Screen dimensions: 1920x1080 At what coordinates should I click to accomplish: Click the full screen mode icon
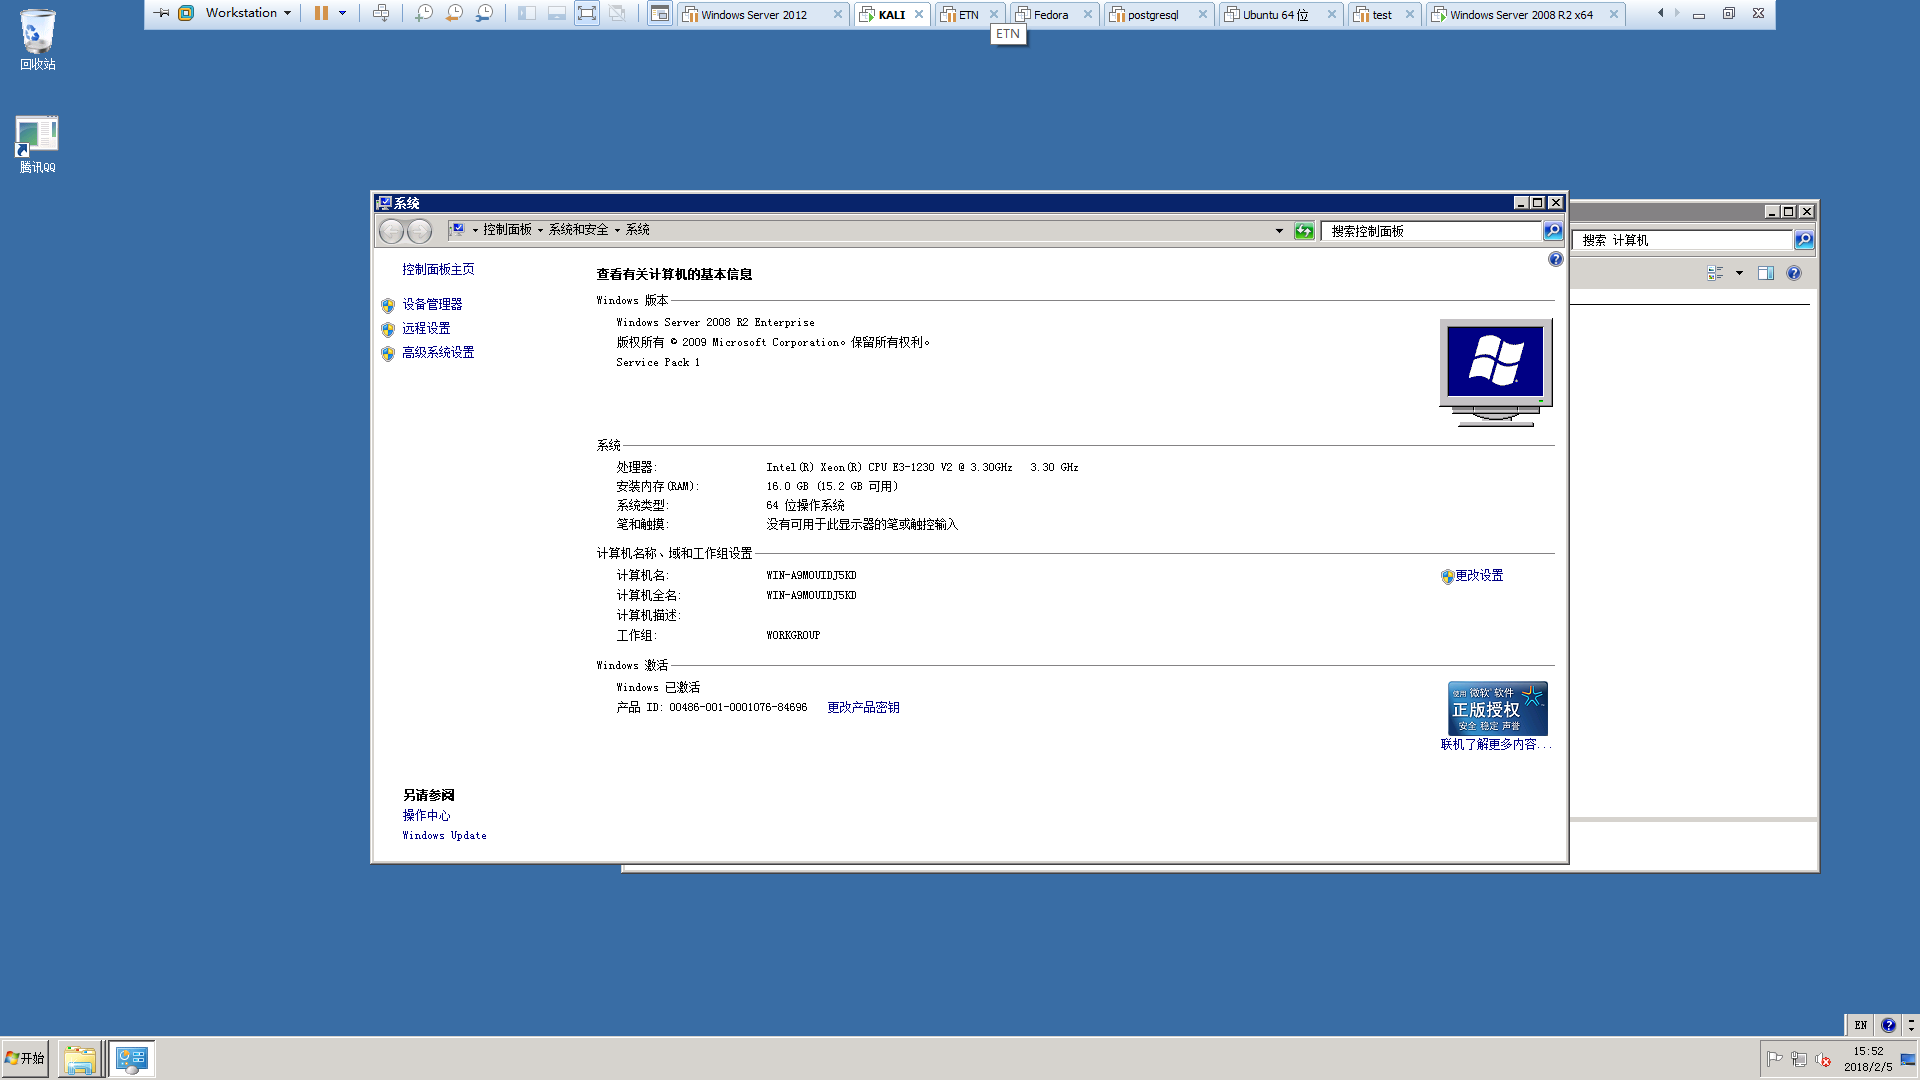(x=587, y=13)
